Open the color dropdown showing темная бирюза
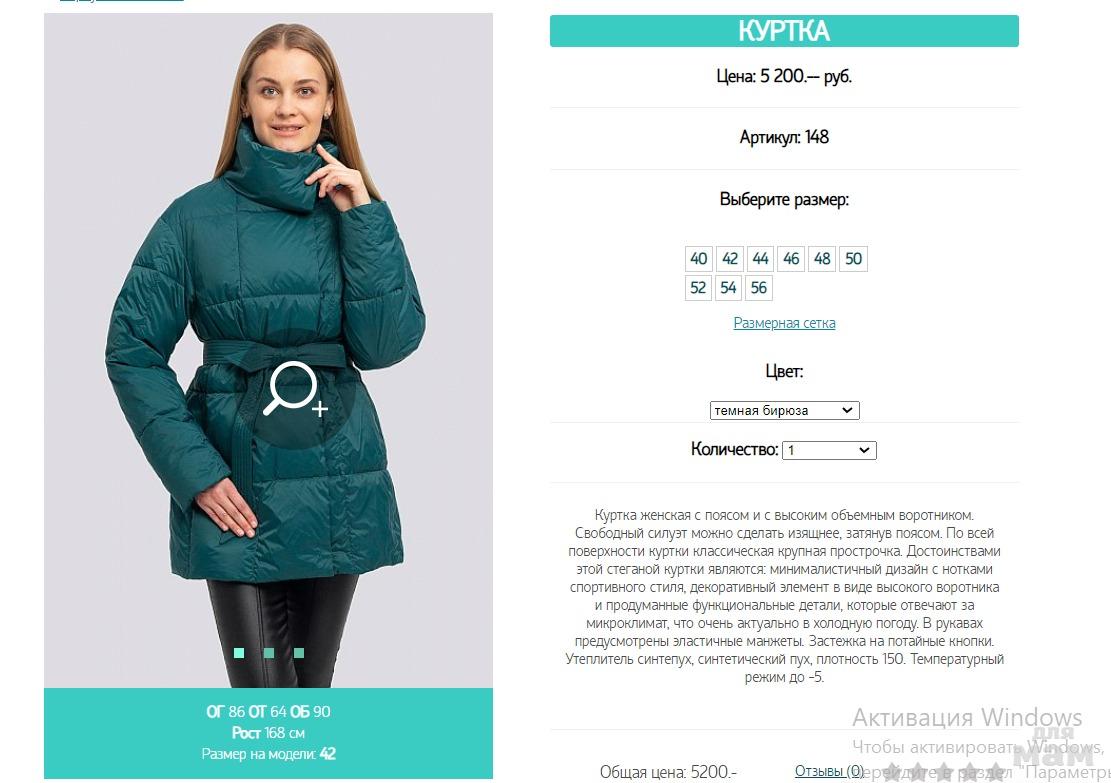Image resolution: width=1111 pixels, height=783 pixels. (784, 410)
